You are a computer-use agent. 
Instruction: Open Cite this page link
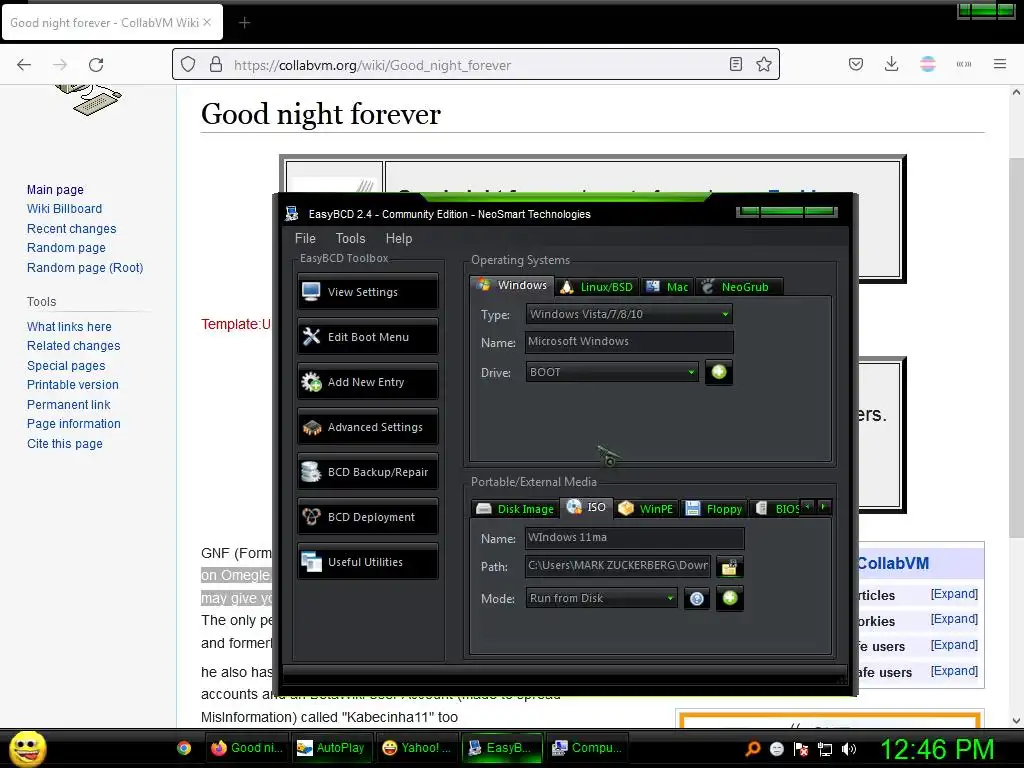point(65,443)
